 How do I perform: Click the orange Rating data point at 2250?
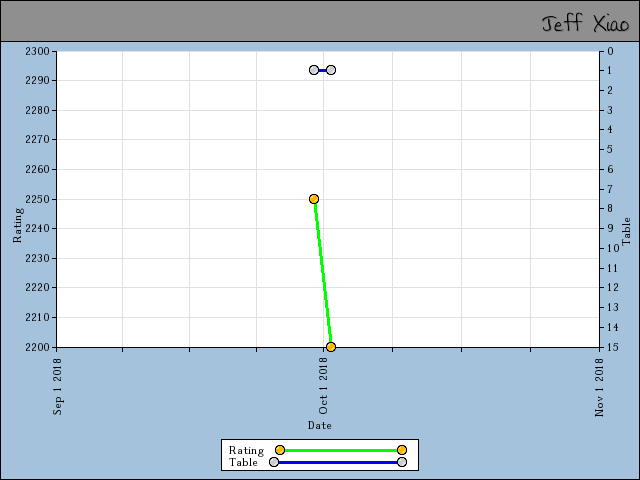[314, 199]
